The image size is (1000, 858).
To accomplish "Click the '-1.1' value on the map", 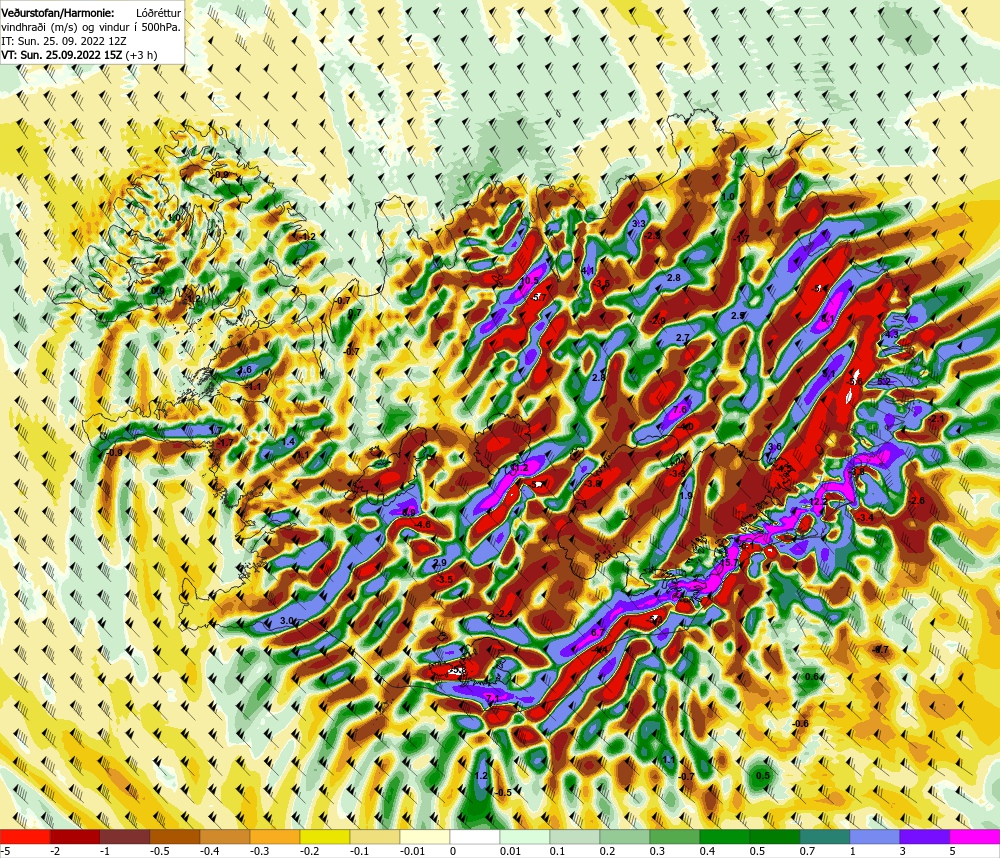I will pos(254,387).
